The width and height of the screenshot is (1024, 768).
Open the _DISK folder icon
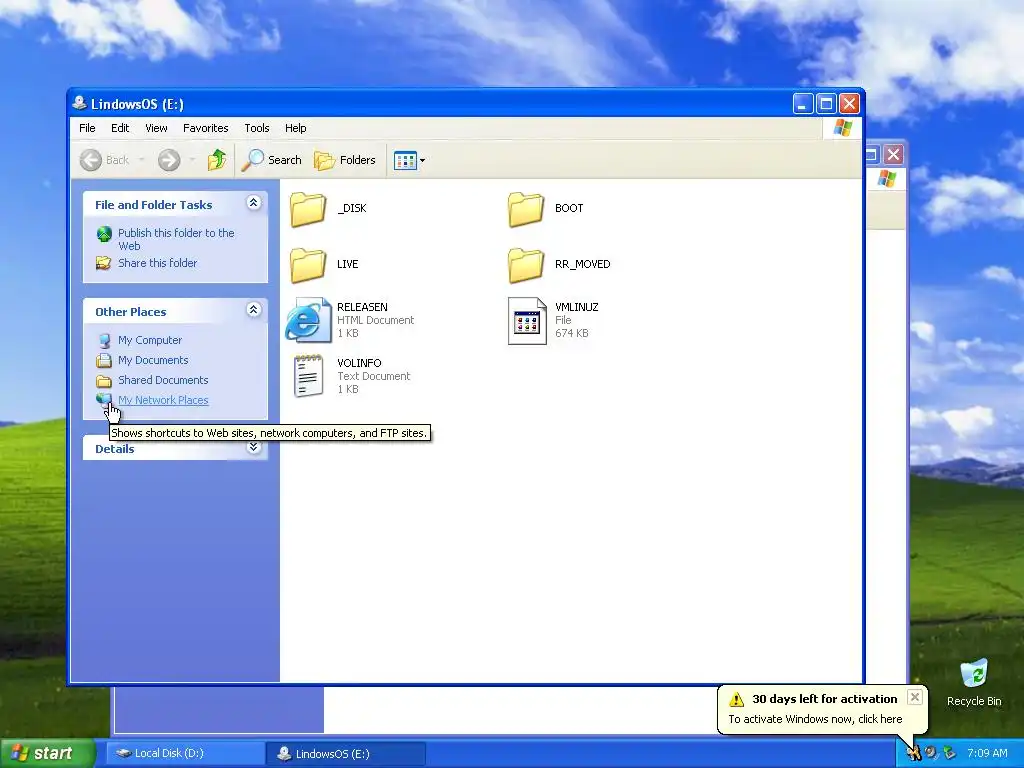pos(308,209)
